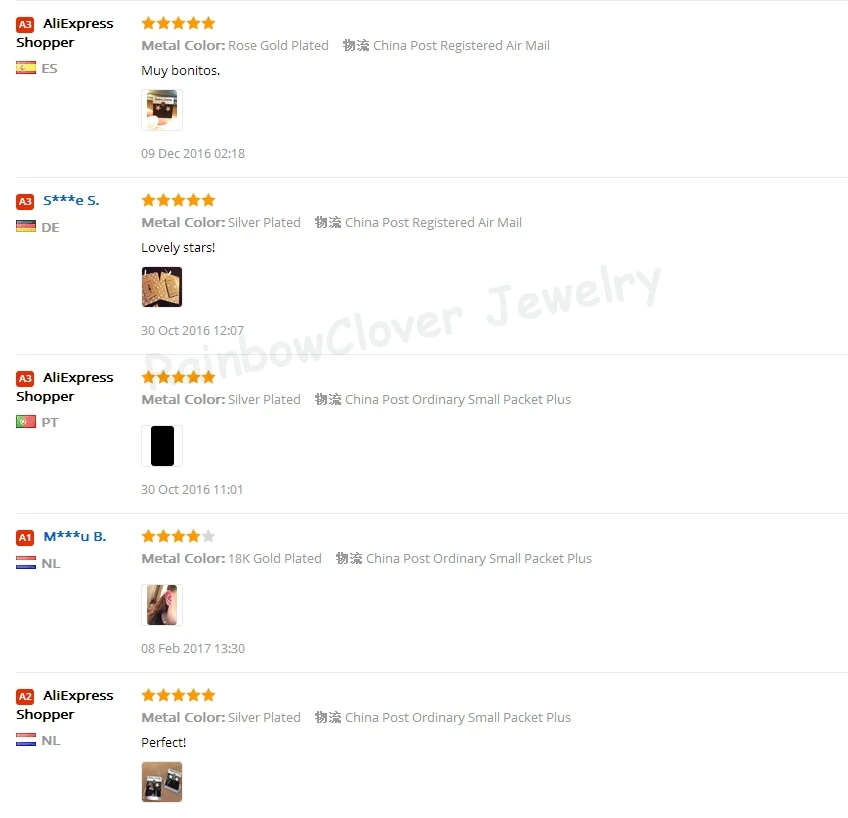Viewport: 848px width, 818px height.
Task: Open the Lovely stars review photo thumbnail
Action: pyautogui.click(x=162, y=287)
